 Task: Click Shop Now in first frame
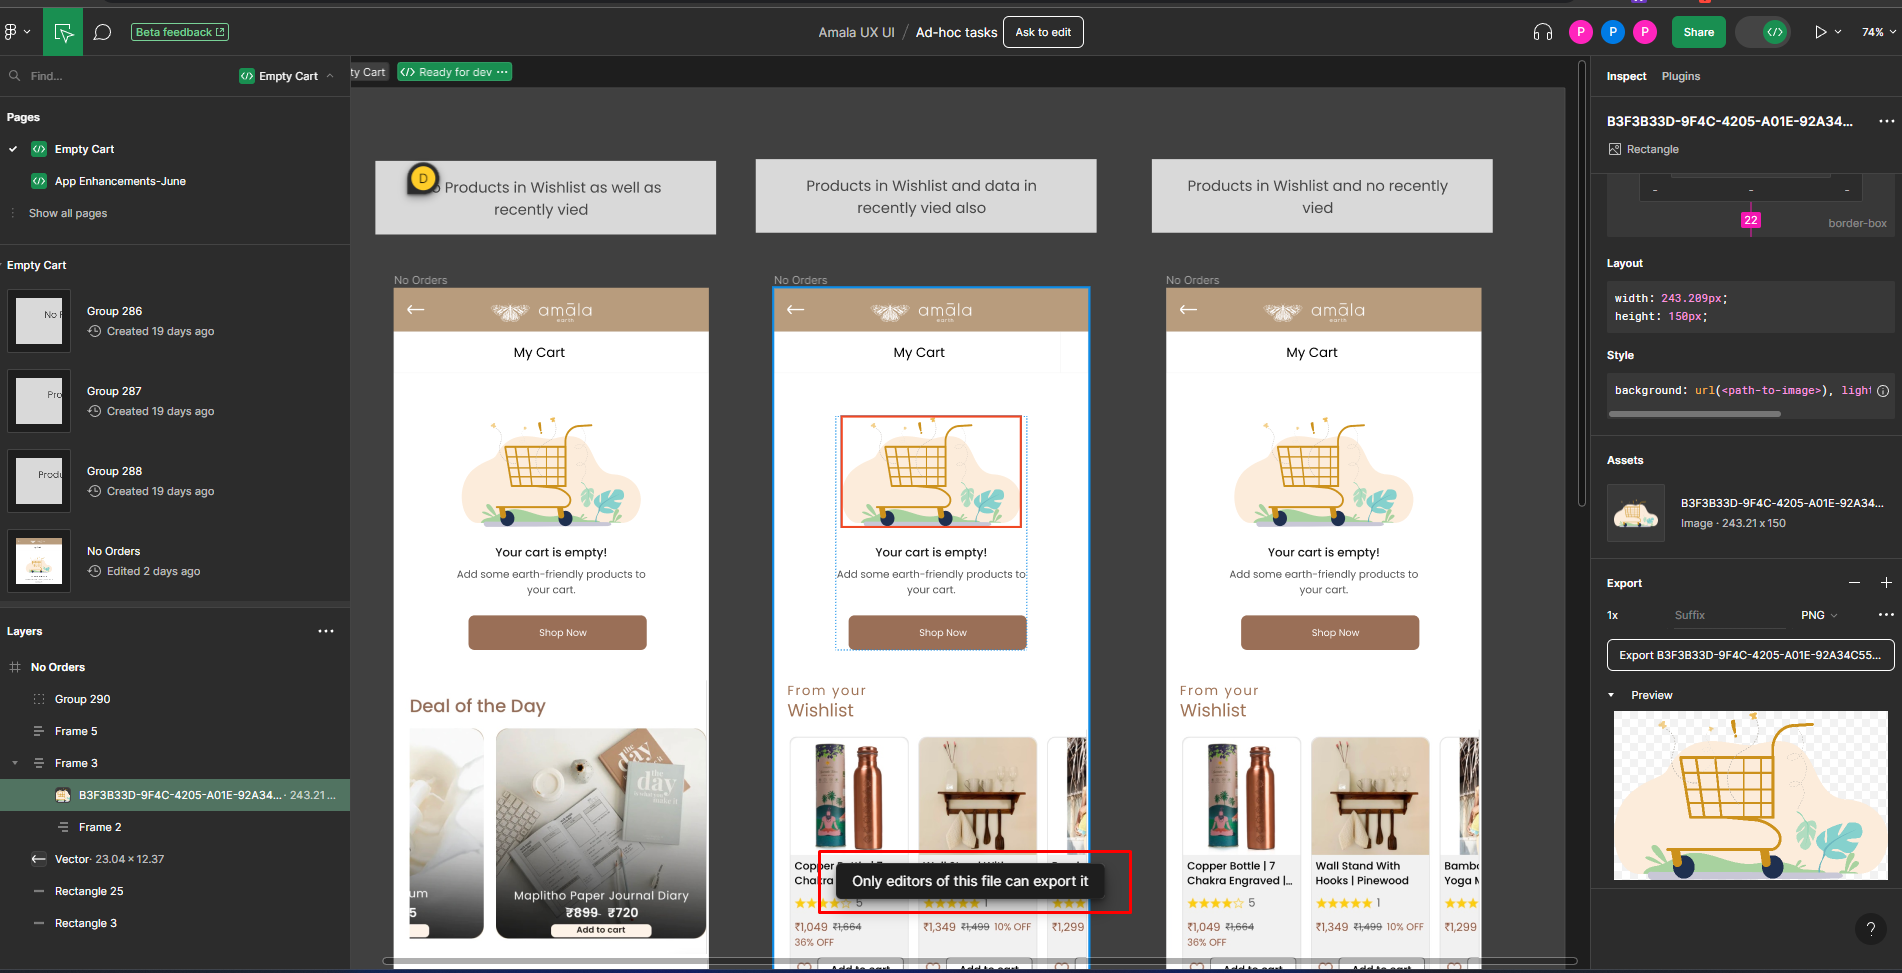click(557, 633)
